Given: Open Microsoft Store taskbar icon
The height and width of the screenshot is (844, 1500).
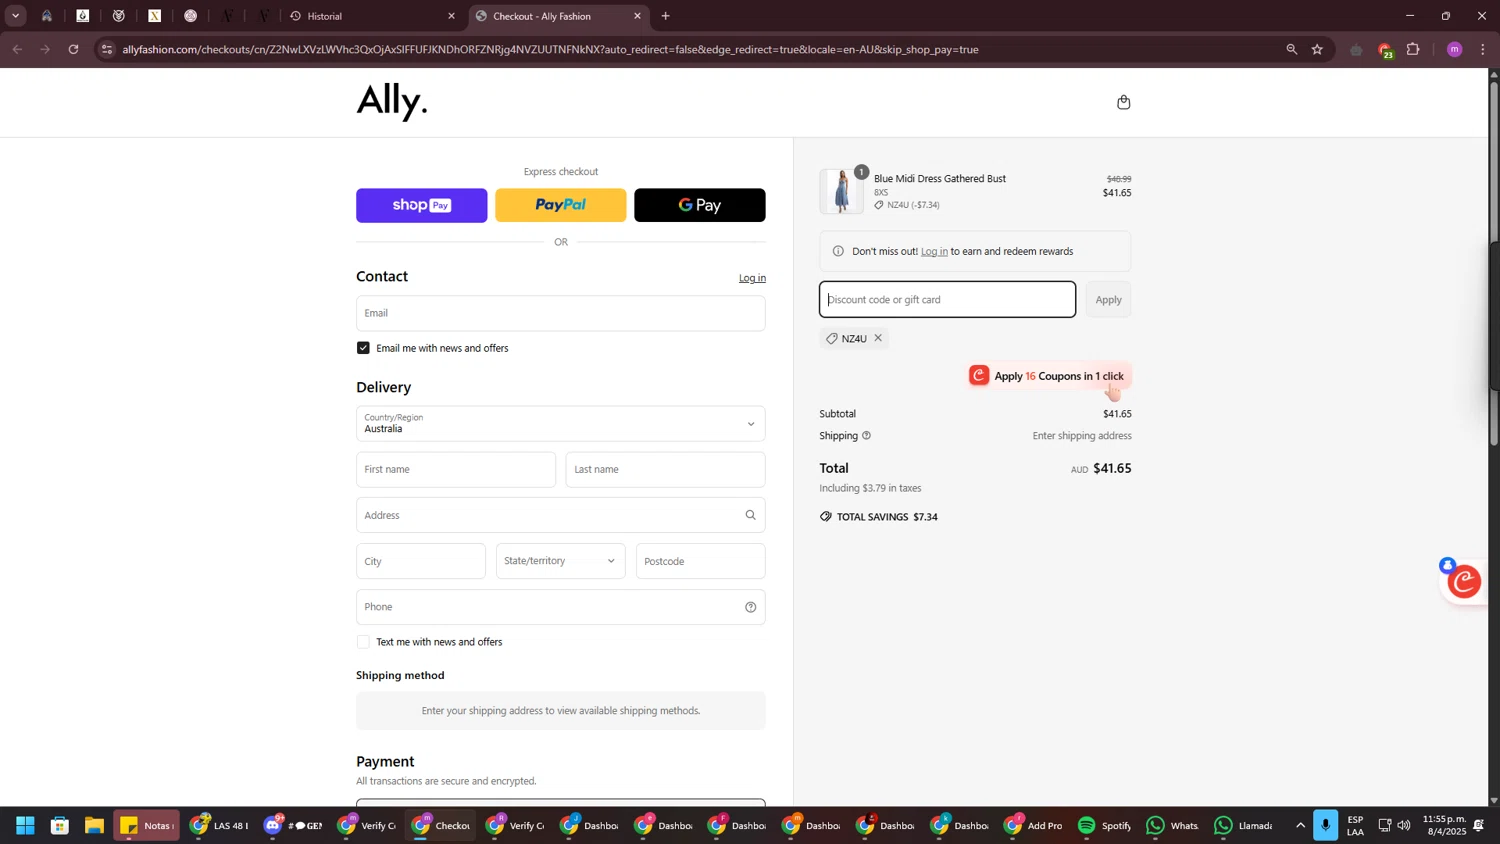Looking at the screenshot, I should coord(60,826).
